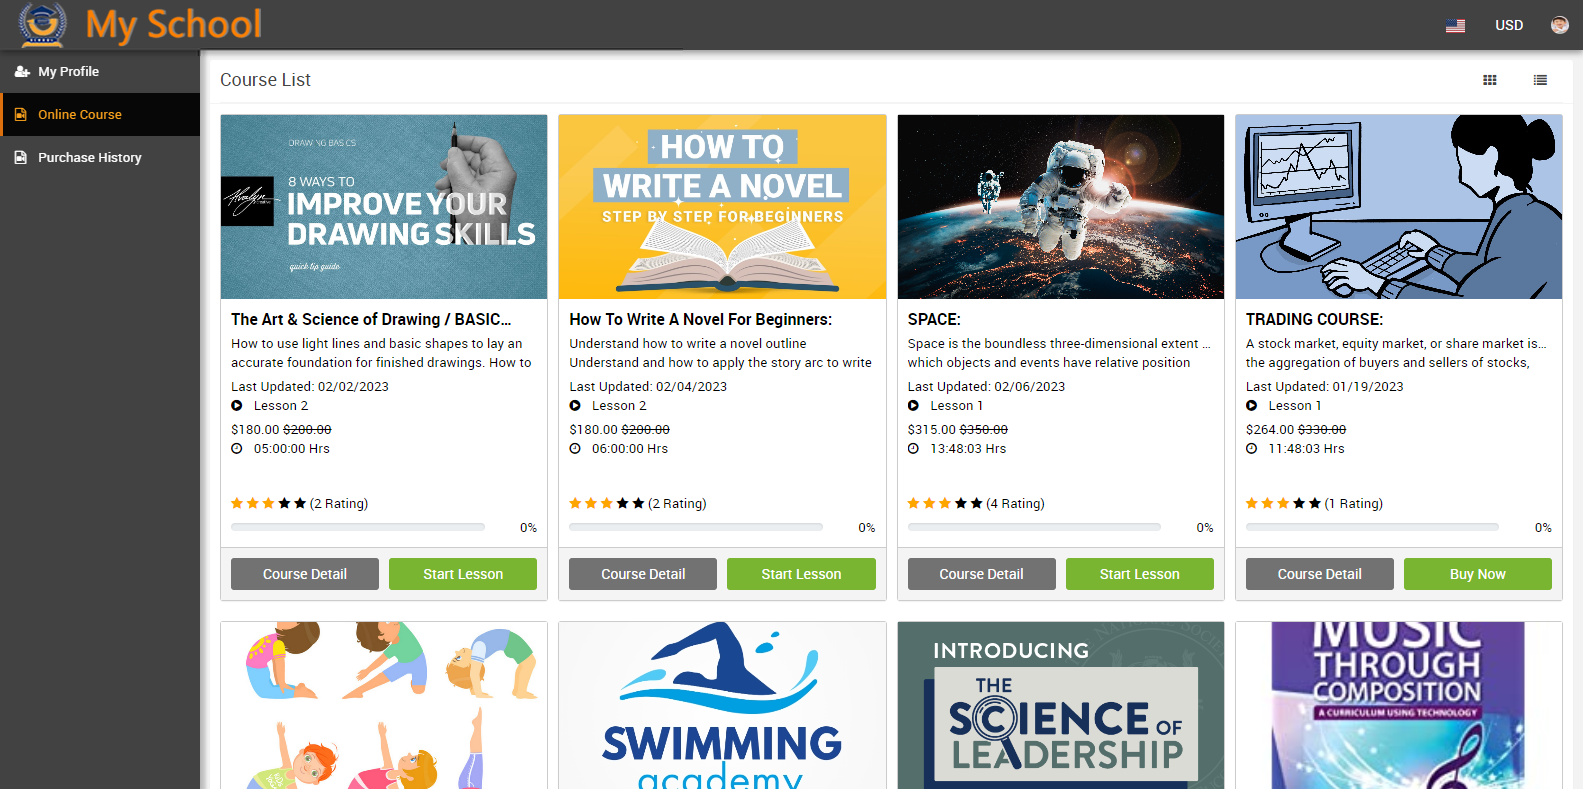
Task: Go to Purchase History page
Action: tap(89, 158)
